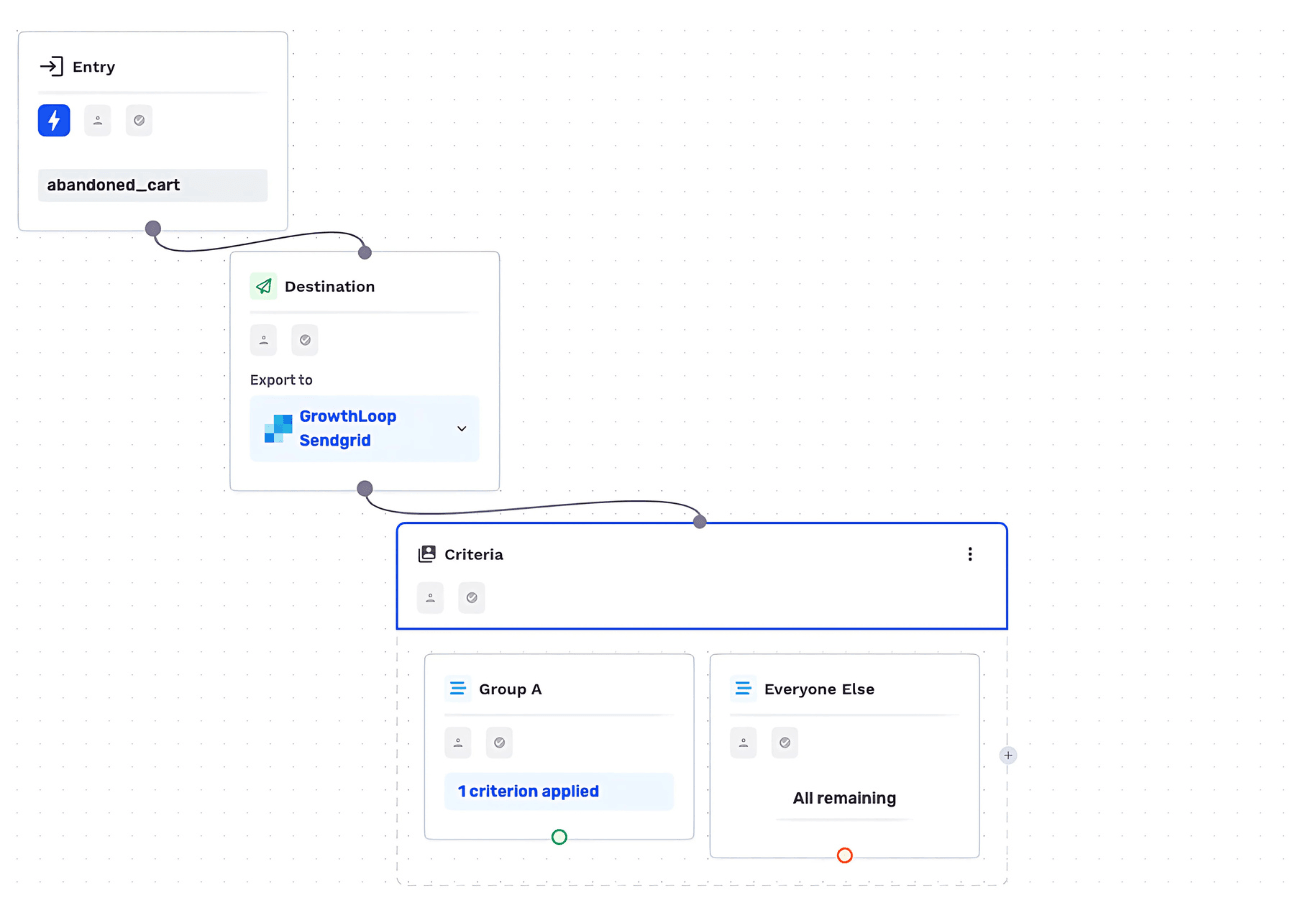Click the person icon in Group A
This screenshot has height=923, width=1303.
coord(458,743)
